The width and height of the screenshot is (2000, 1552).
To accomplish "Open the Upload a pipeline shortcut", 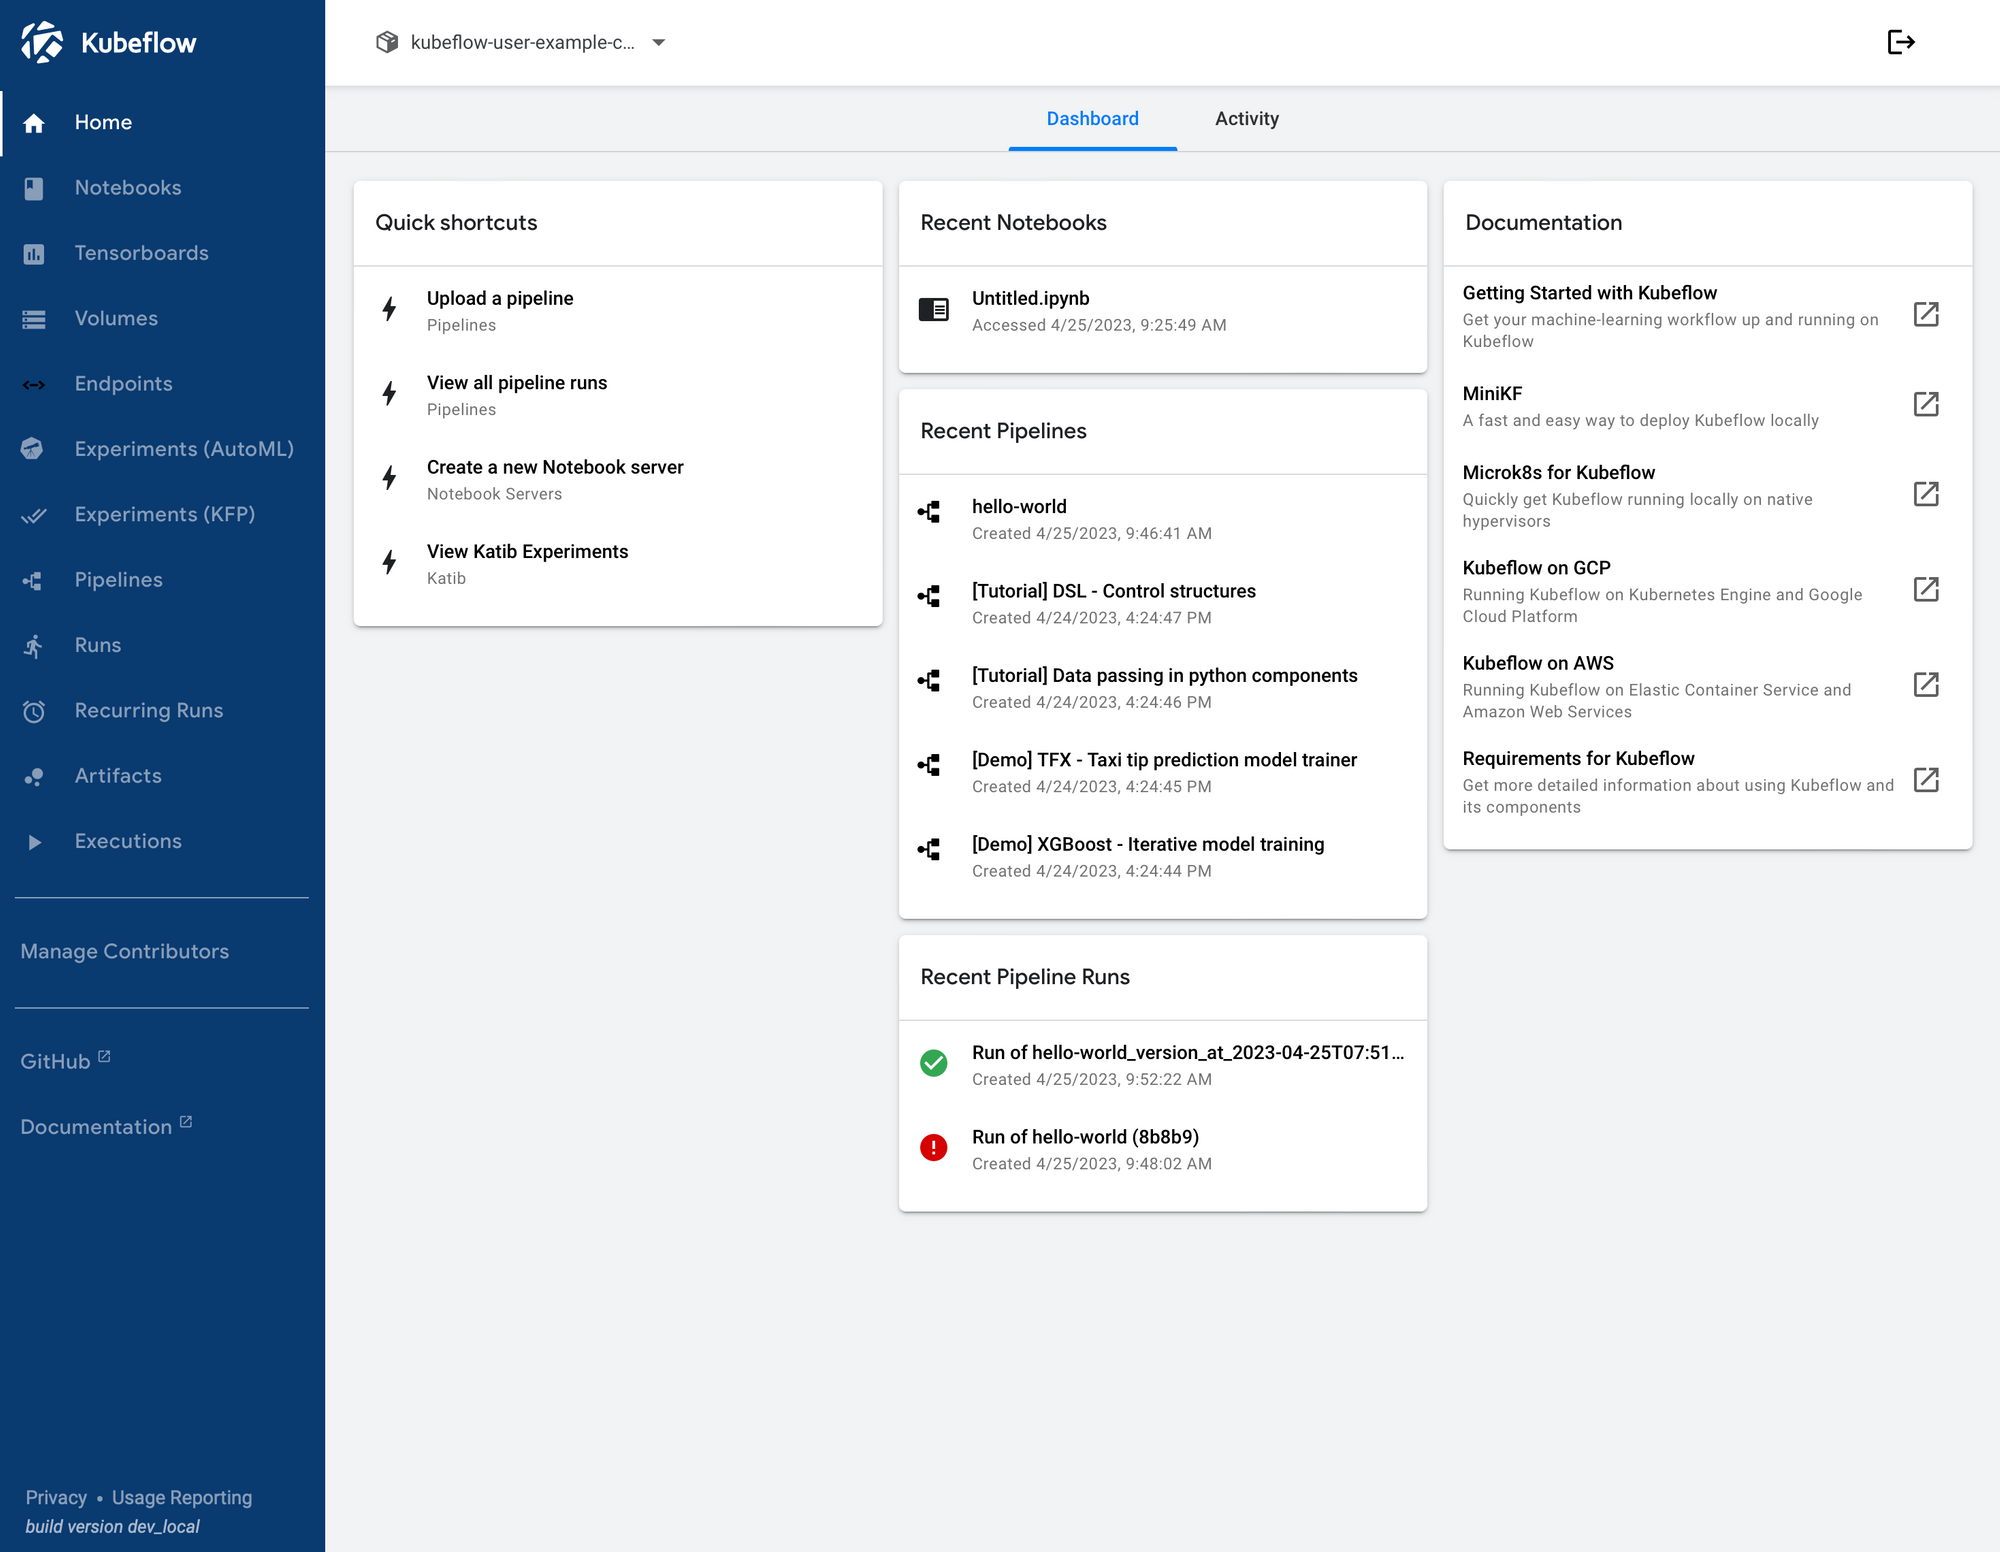I will coord(618,310).
